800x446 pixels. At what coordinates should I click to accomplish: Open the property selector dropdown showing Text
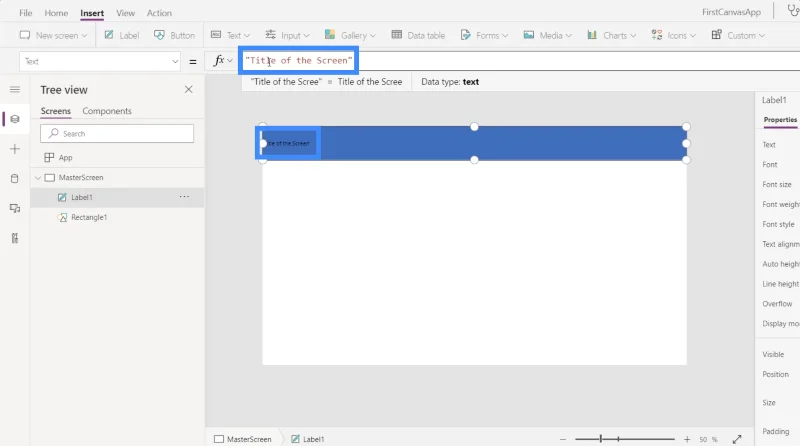100,61
